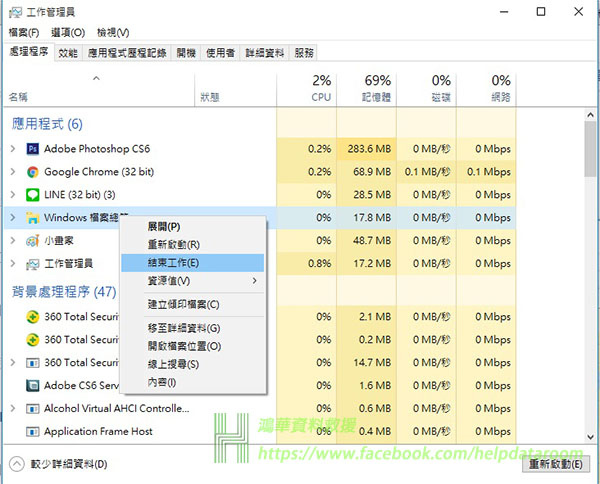Image resolution: width=600 pixels, height=484 pixels.
Task: Expand the Google Chrome (32 bit) row
Action: (13, 171)
